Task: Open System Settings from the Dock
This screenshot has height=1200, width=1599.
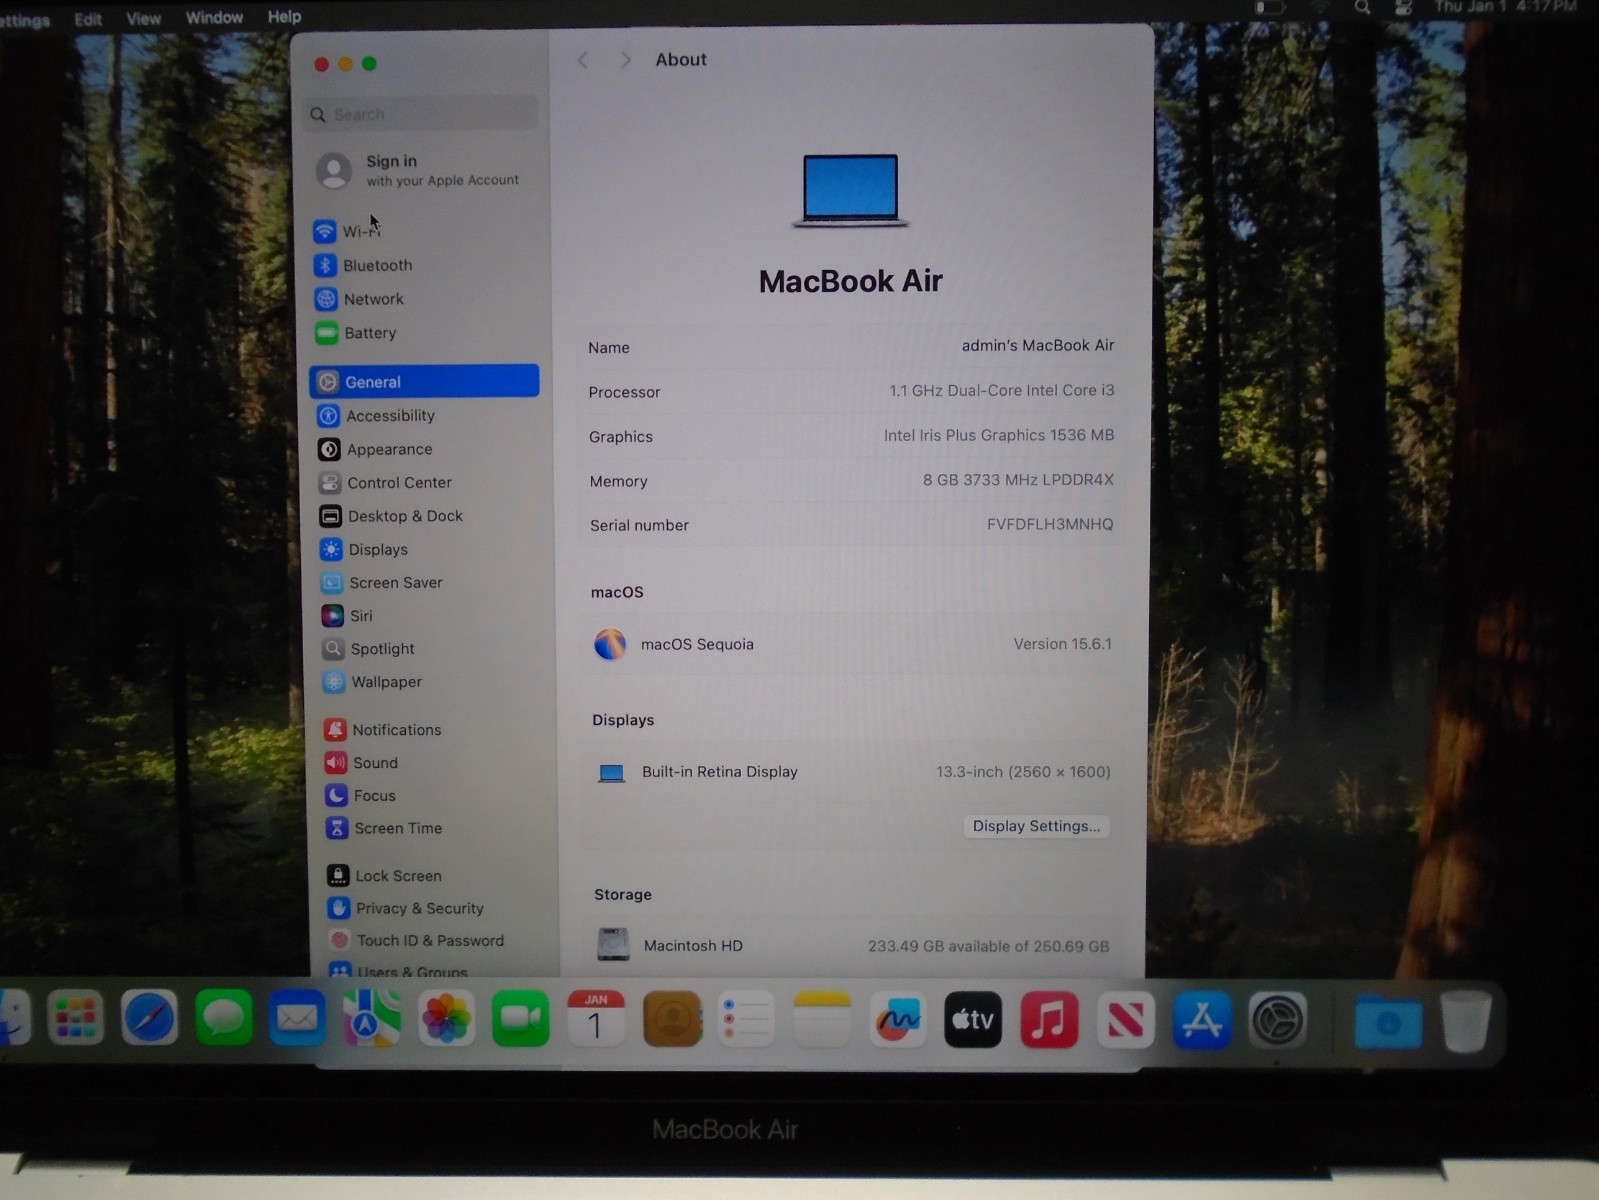Action: click(1277, 1020)
